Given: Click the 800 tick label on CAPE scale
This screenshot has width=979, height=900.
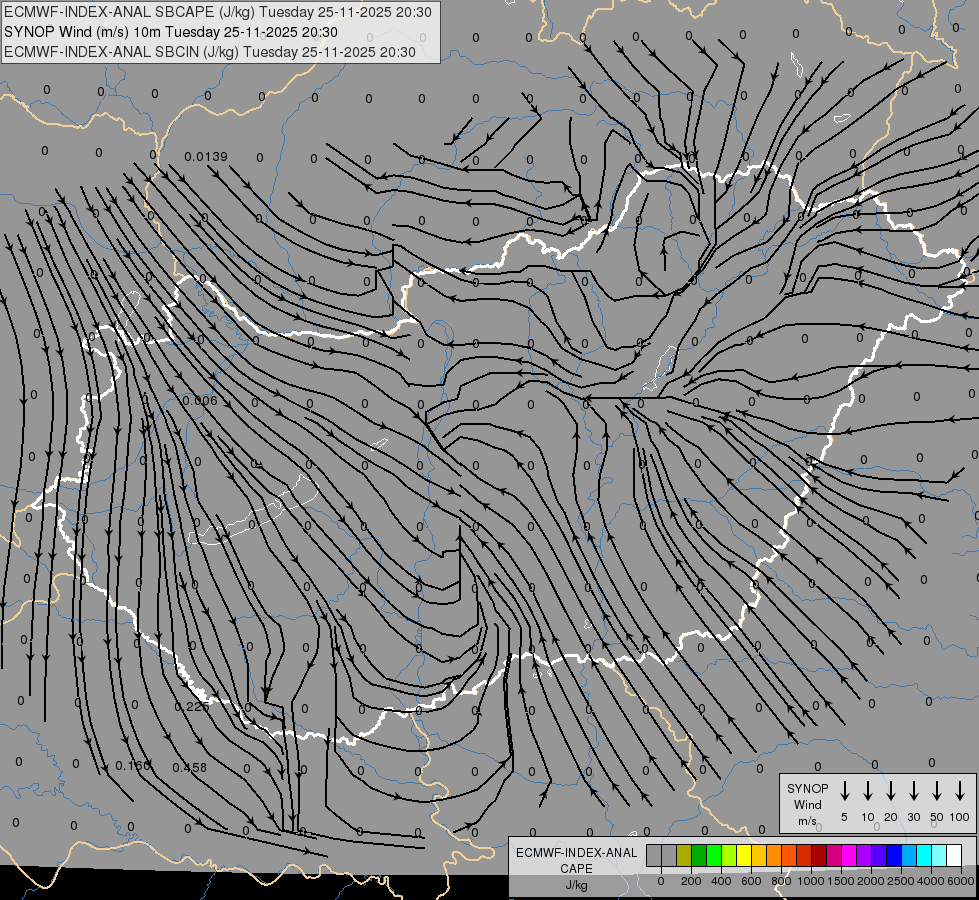Looking at the screenshot, I should tap(781, 881).
